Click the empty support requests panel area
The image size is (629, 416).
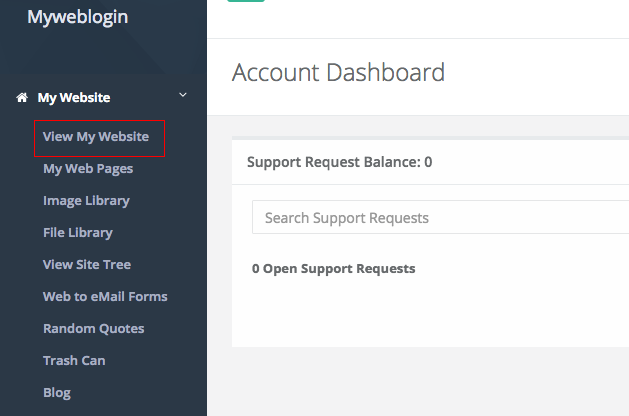pos(430,315)
